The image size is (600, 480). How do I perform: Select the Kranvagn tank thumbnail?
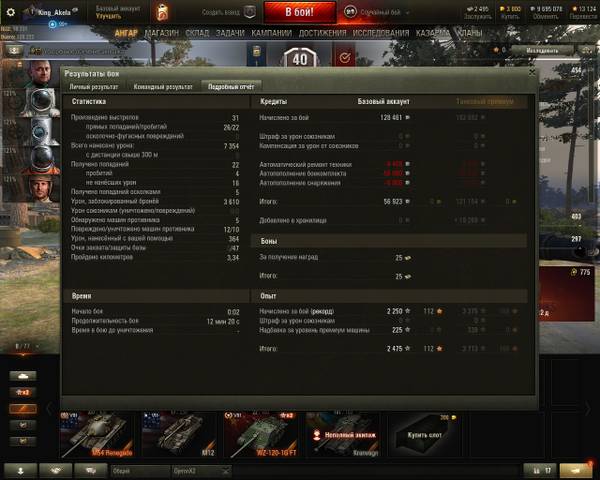point(342,435)
